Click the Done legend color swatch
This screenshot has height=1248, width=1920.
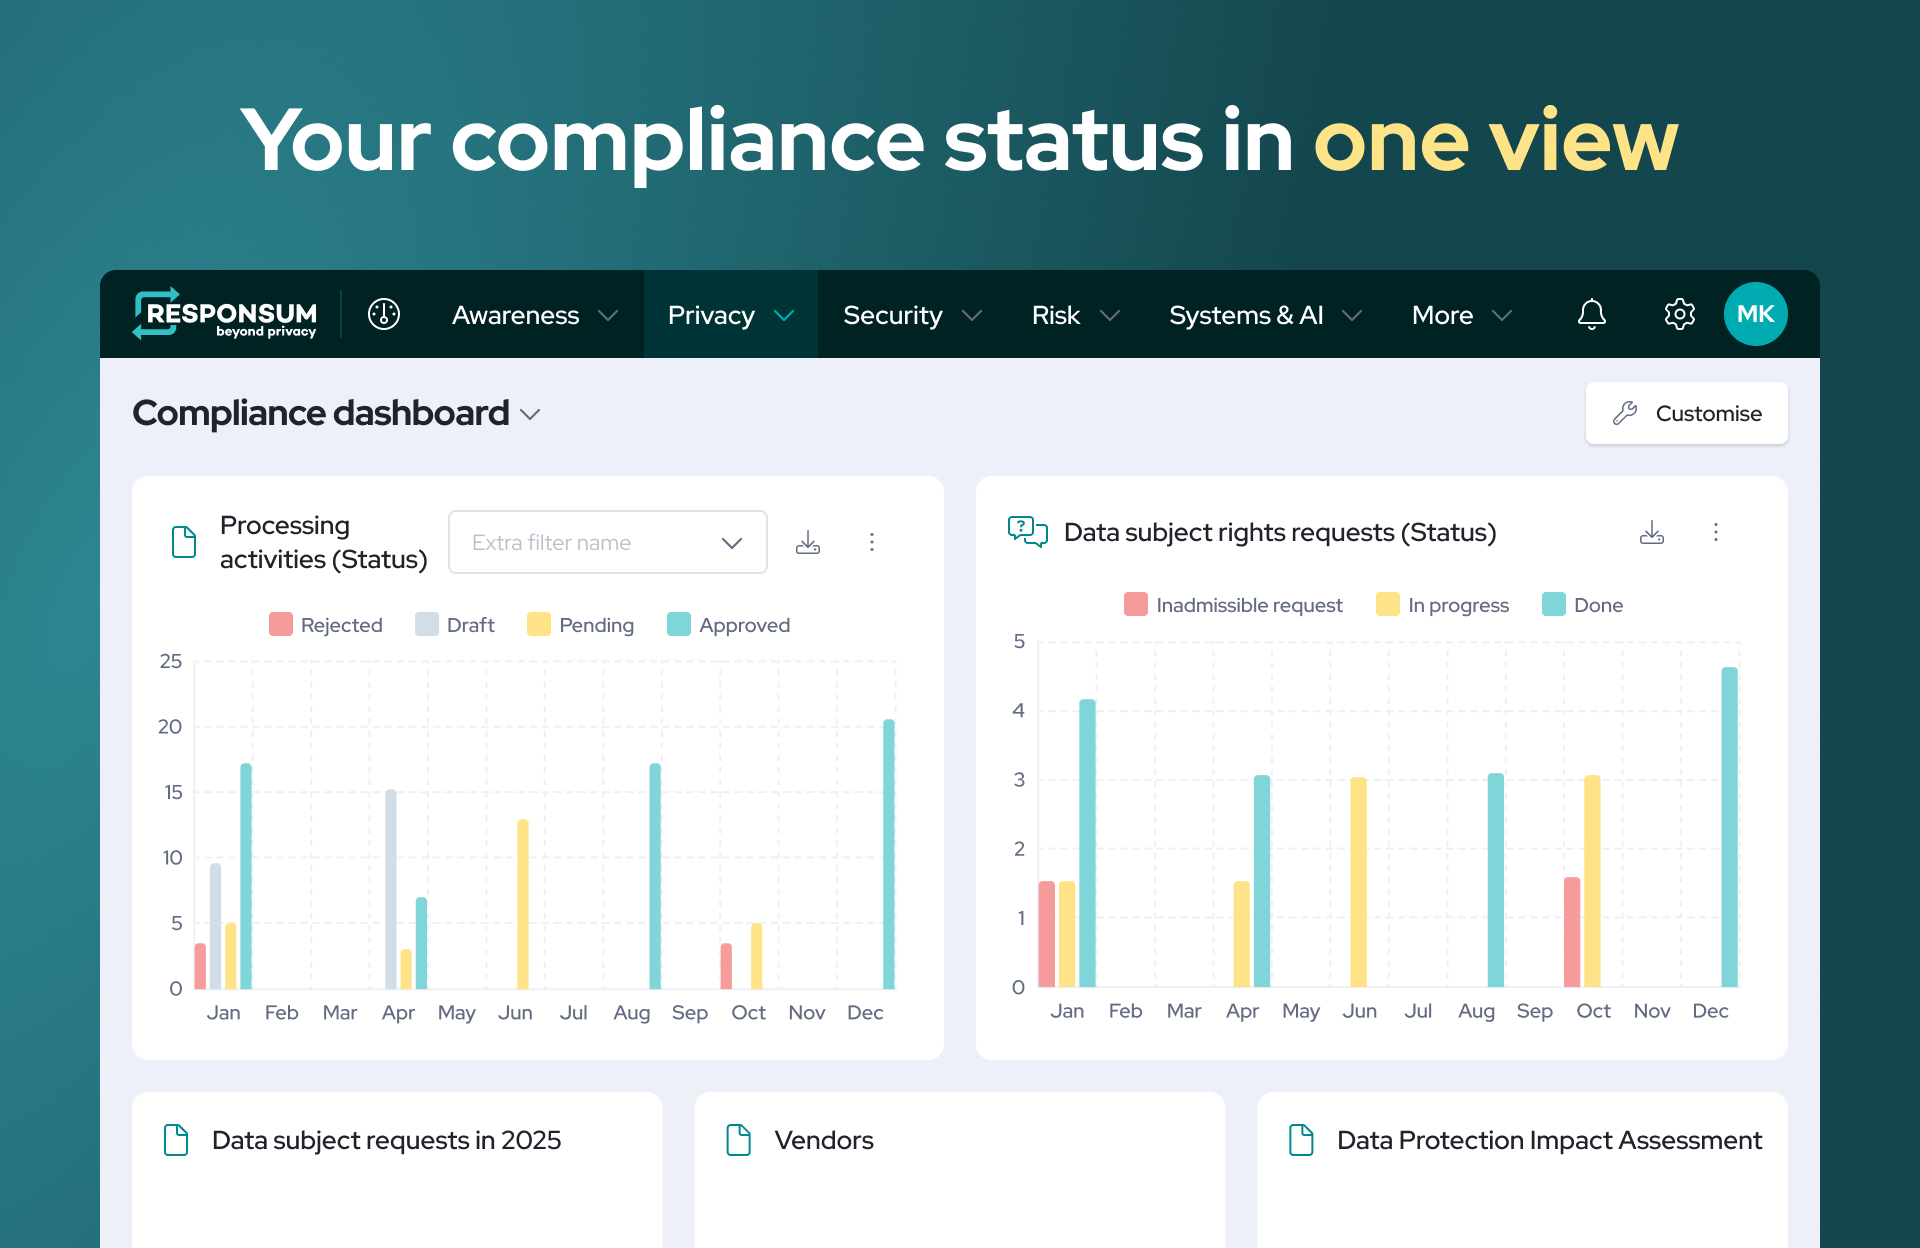1553,605
